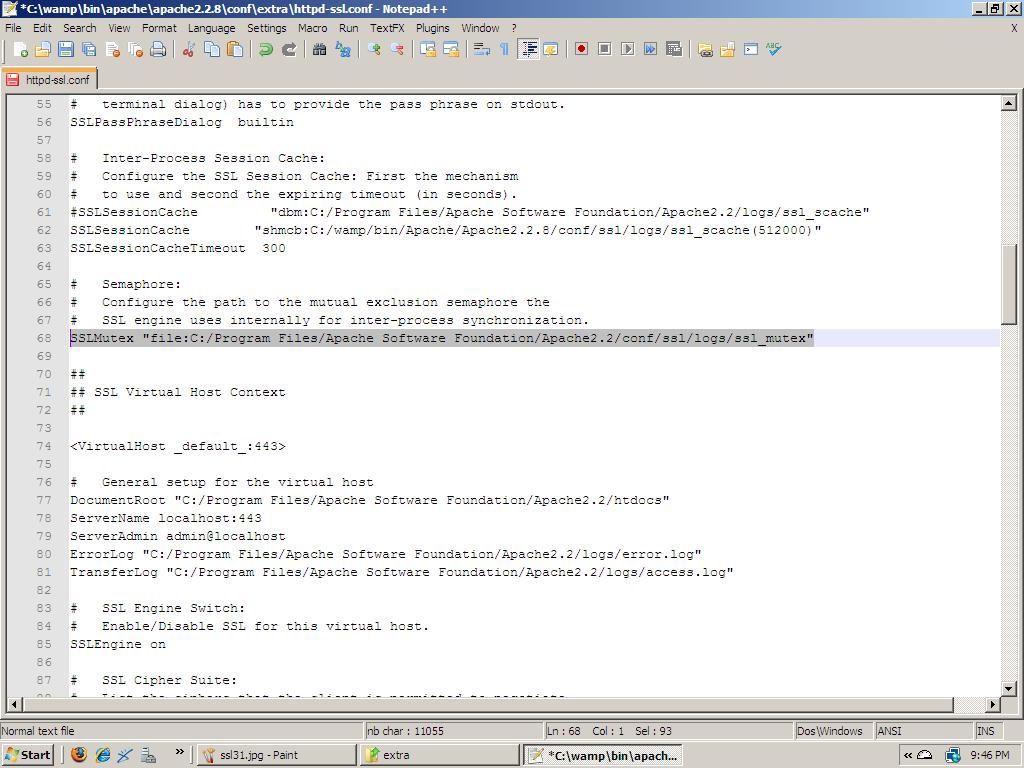Expand hidden system tray icons

point(908,755)
